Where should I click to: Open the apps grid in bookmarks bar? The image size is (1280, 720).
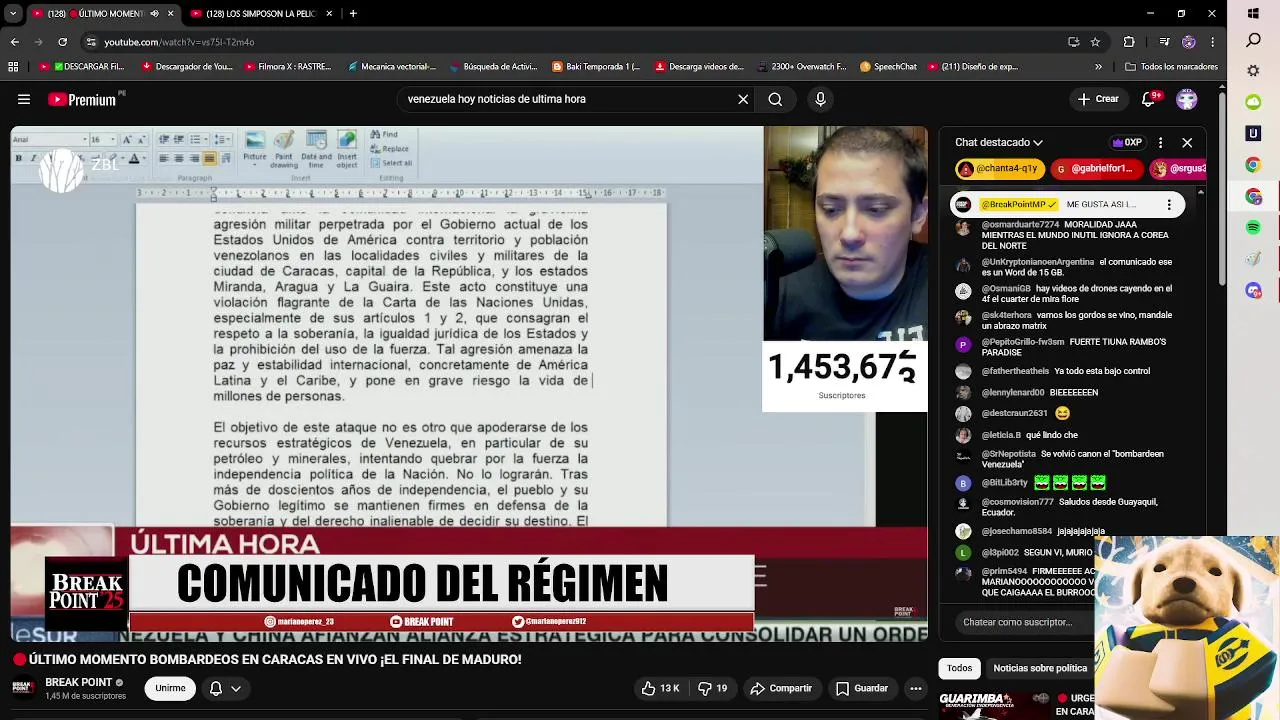tap(13, 67)
